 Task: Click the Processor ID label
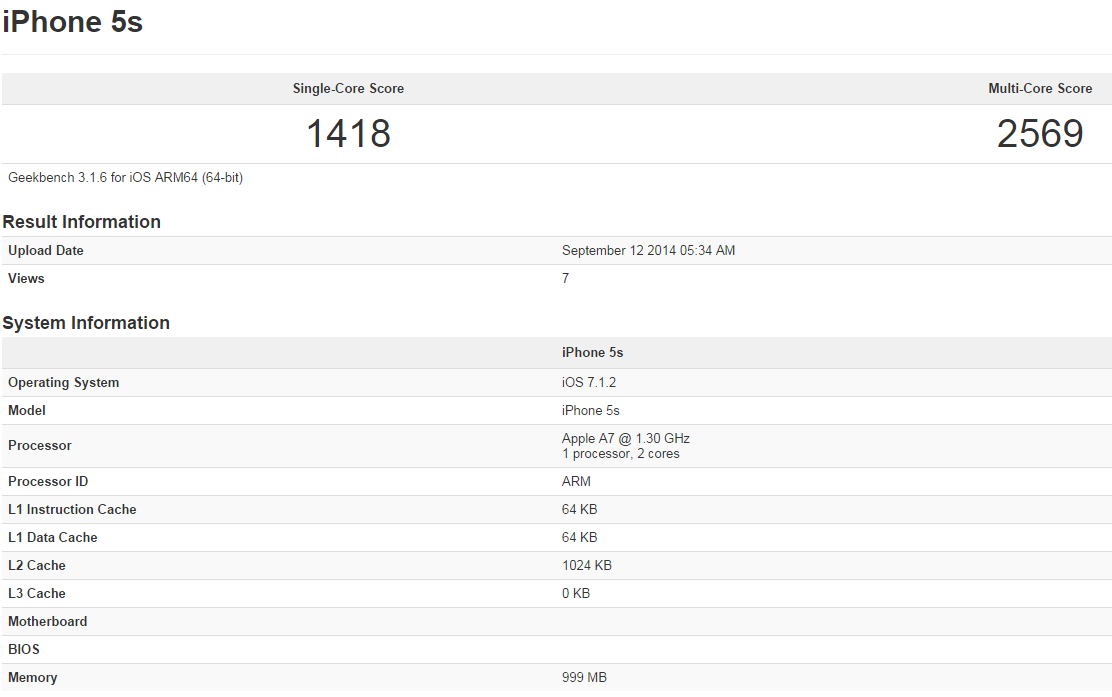point(48,481)
